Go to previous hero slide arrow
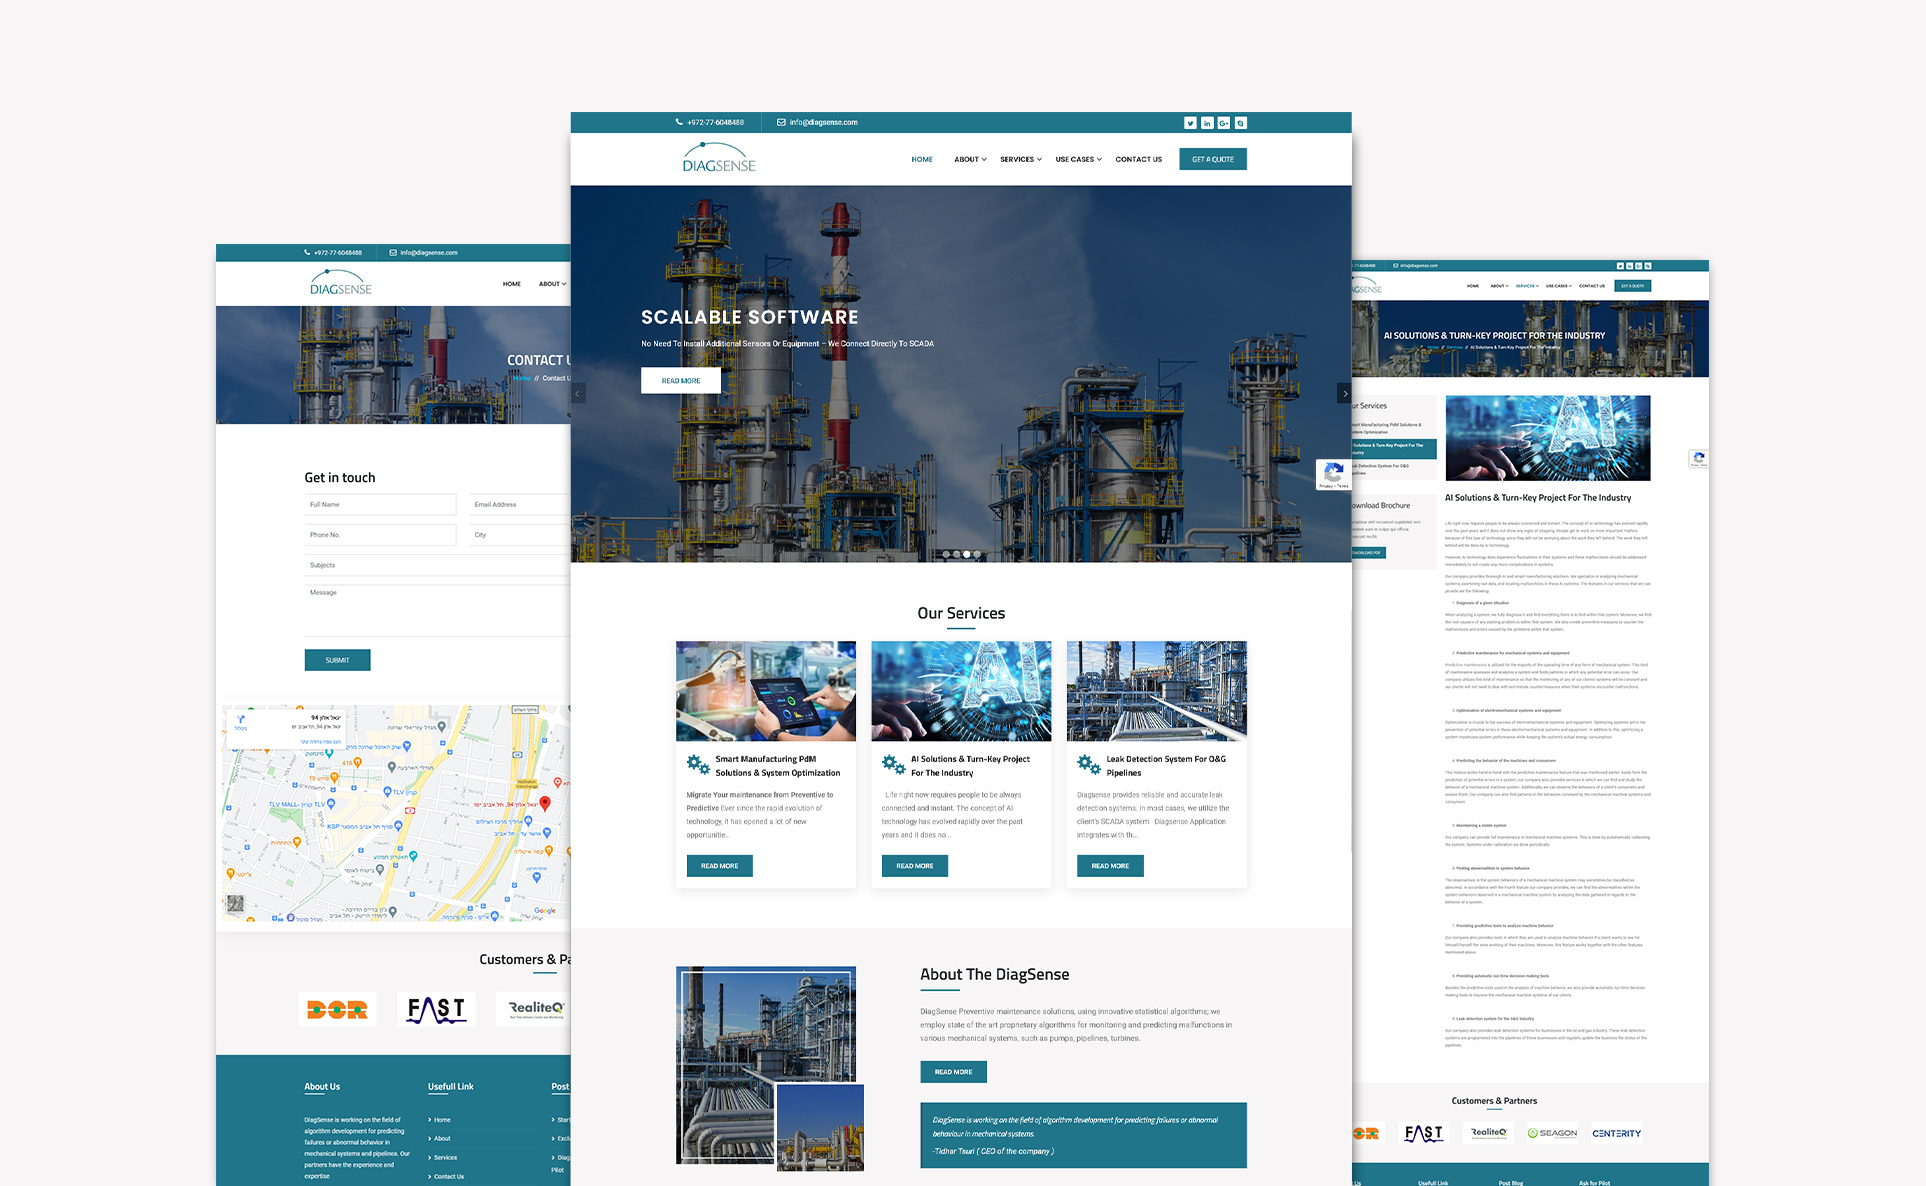This screenshot has width=1926, height=1186. (577, 393)
